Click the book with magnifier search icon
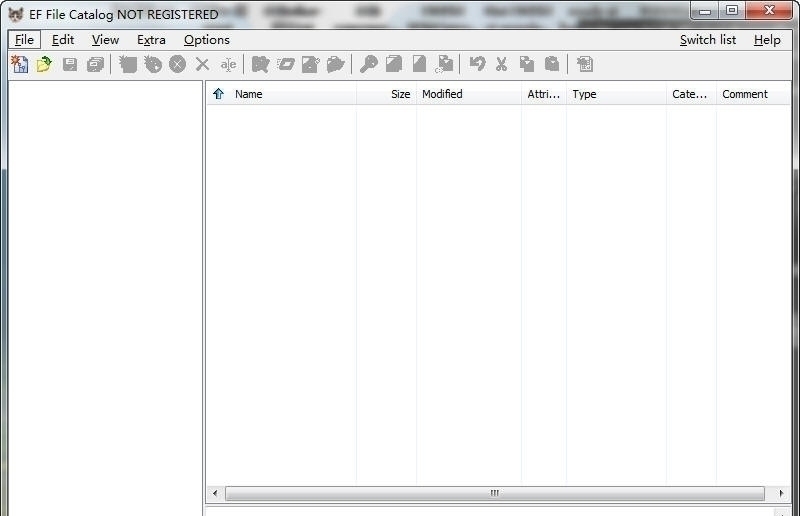 tap(260, 64)
